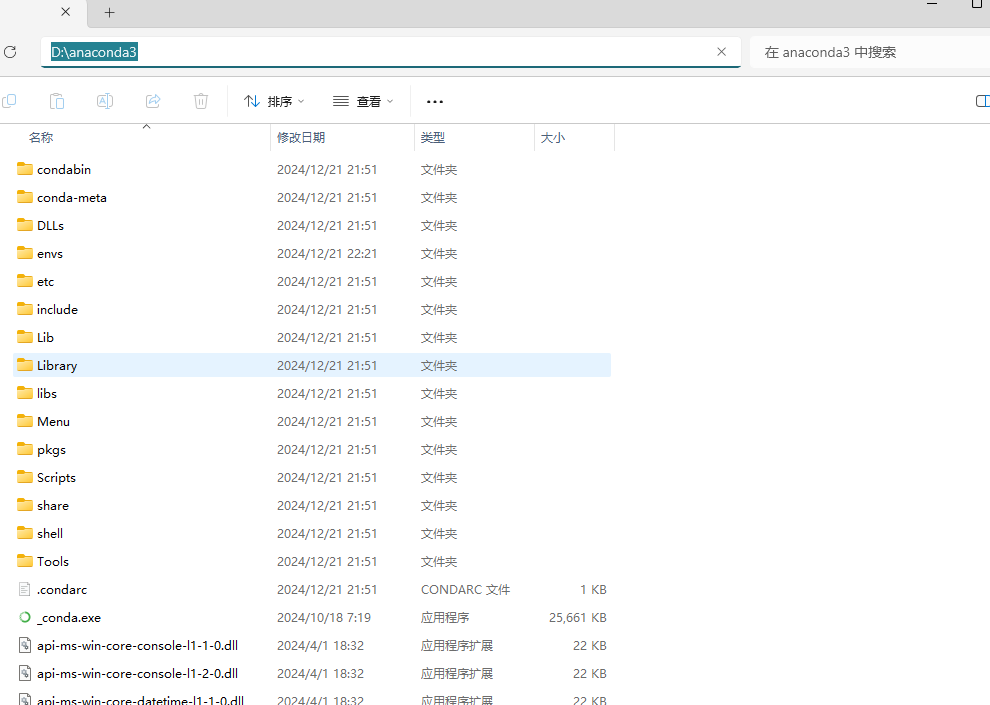The height and width of the screenshot is (705, 990).
Task: Click the Share toolbar icon
Action: pyautogui.click(x=153, y=101)
